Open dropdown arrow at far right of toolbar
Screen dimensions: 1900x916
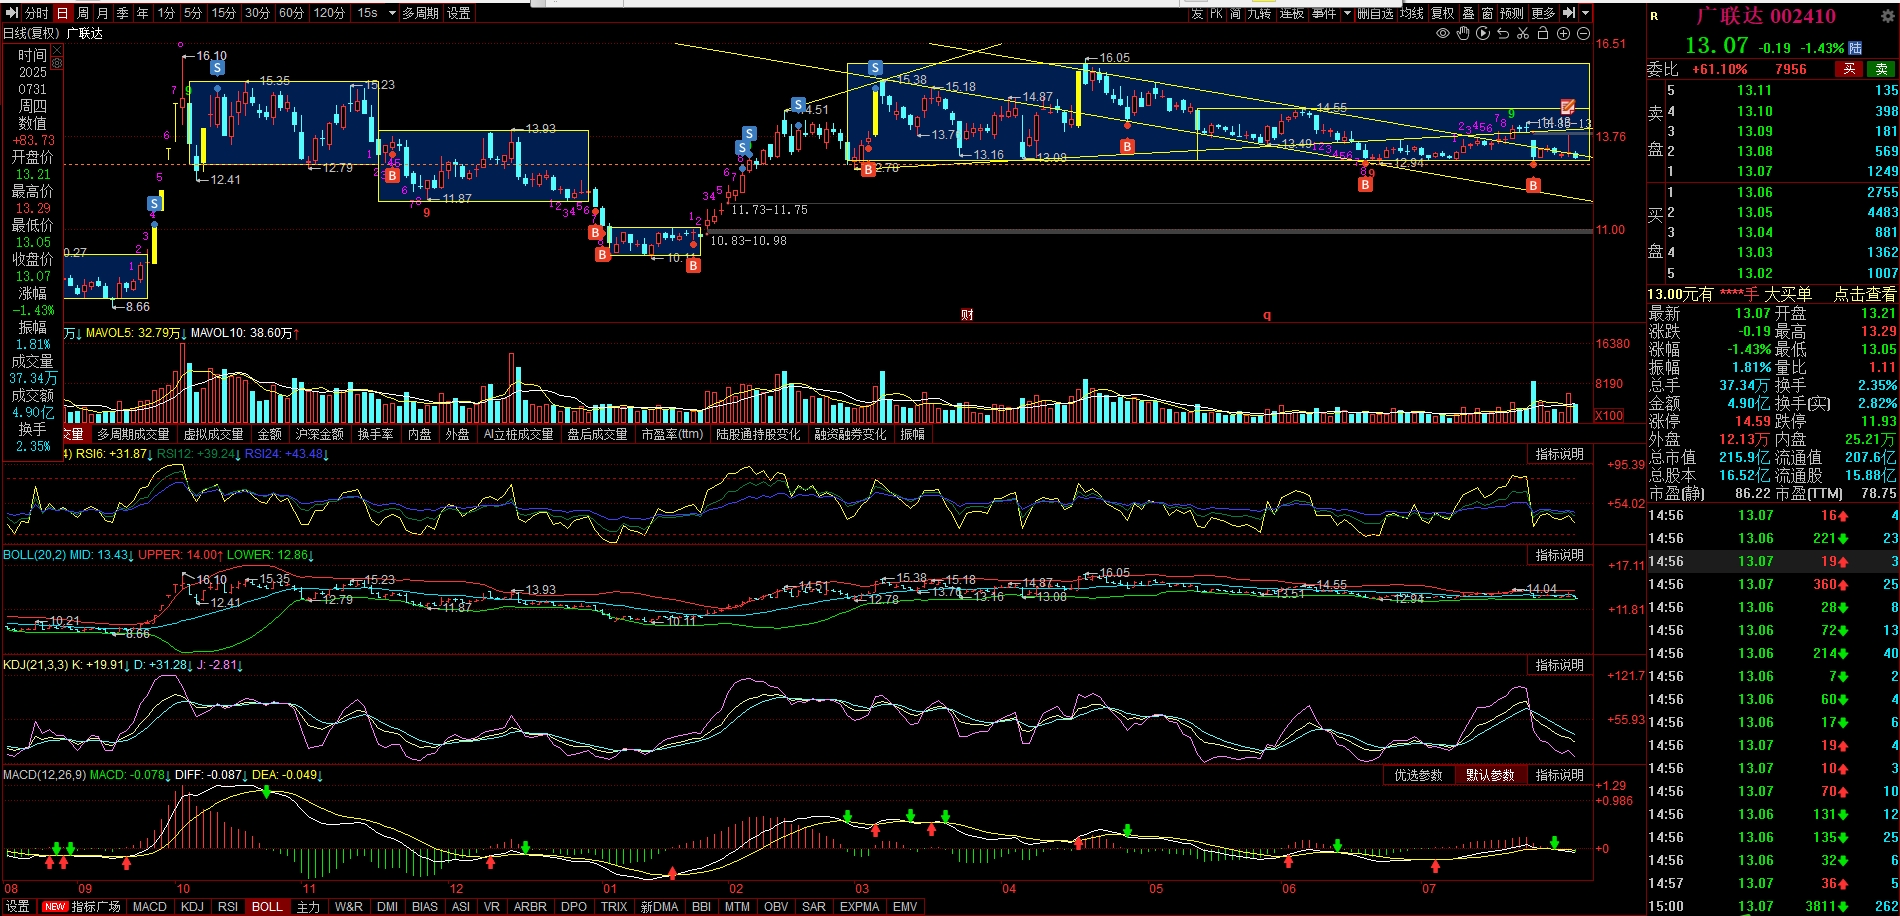click(x=1586, y=13)
